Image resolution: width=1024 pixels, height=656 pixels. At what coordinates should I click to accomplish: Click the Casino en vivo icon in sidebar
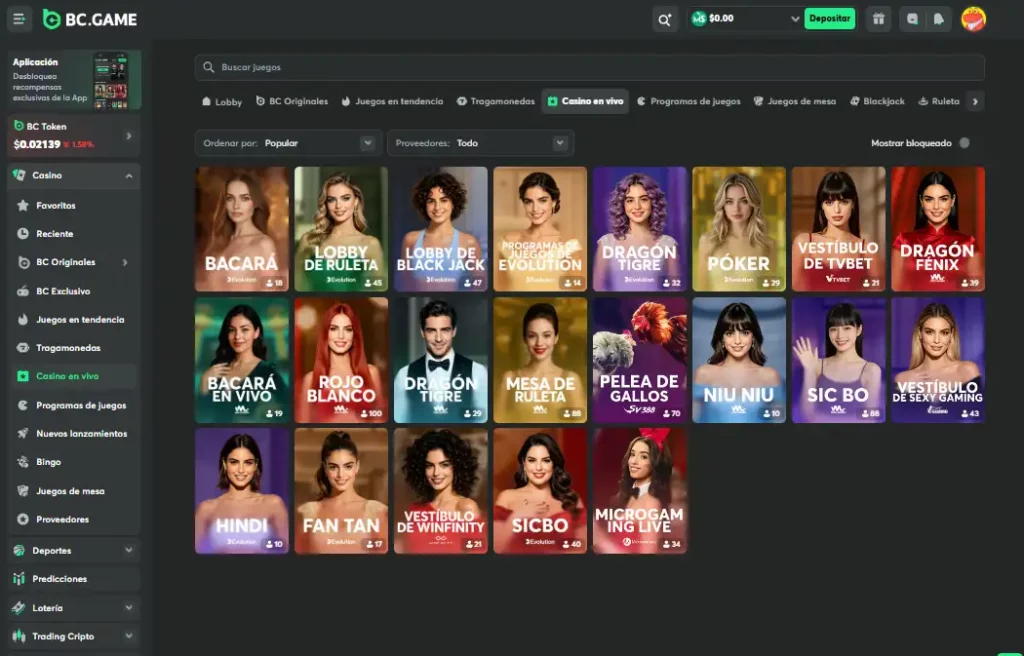(x=23, y=376)
